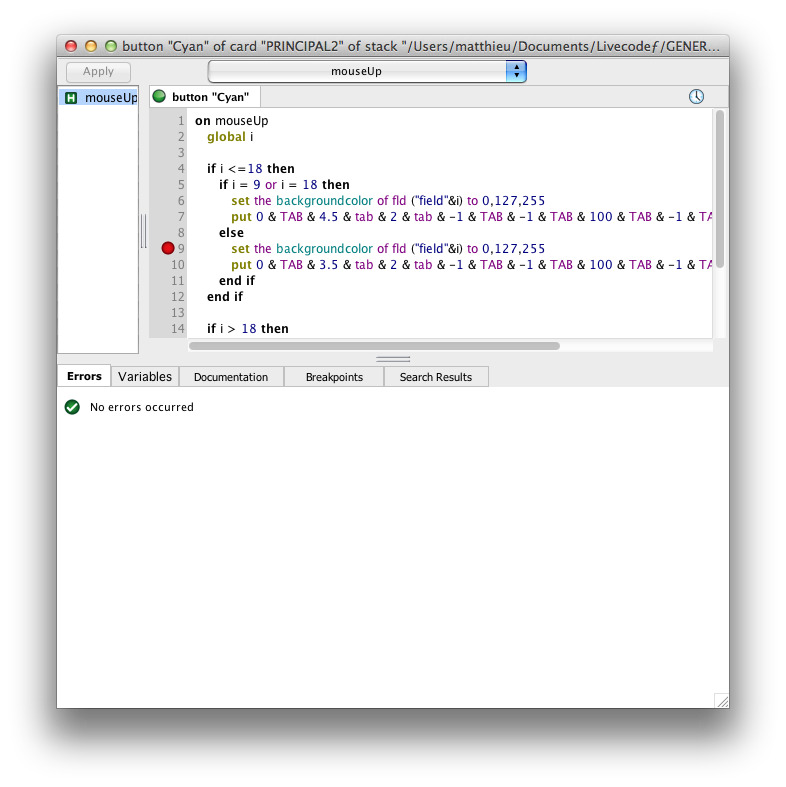Show the Breakpoints tab

coord(334,377)
